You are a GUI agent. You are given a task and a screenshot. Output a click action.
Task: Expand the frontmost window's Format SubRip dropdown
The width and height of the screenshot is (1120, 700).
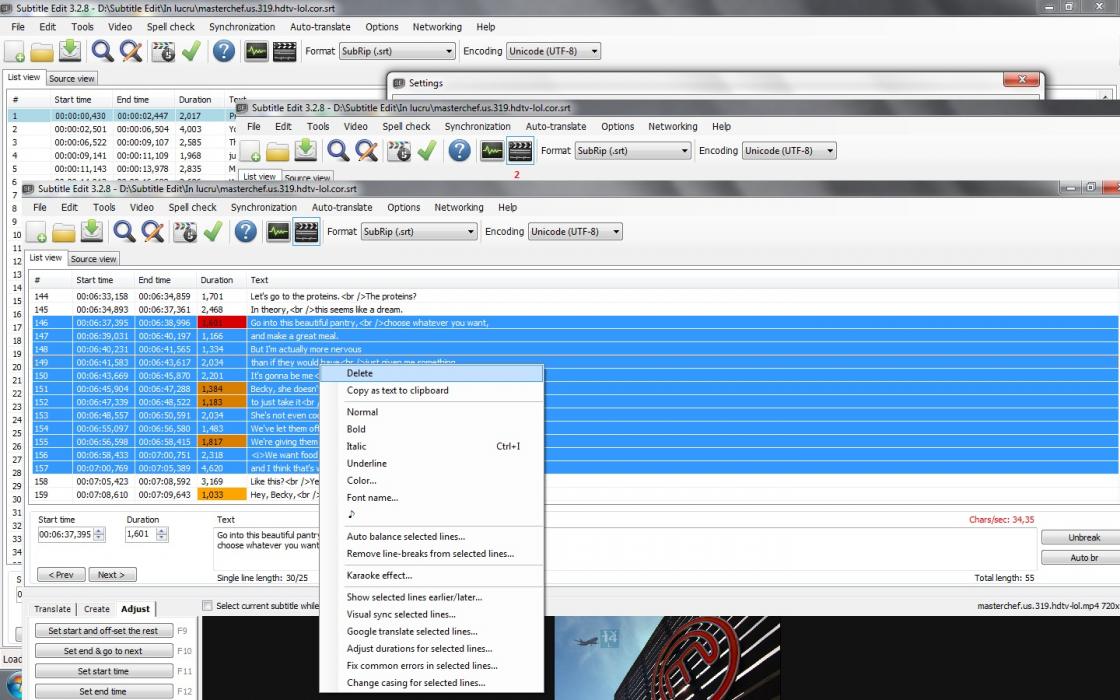471,232
